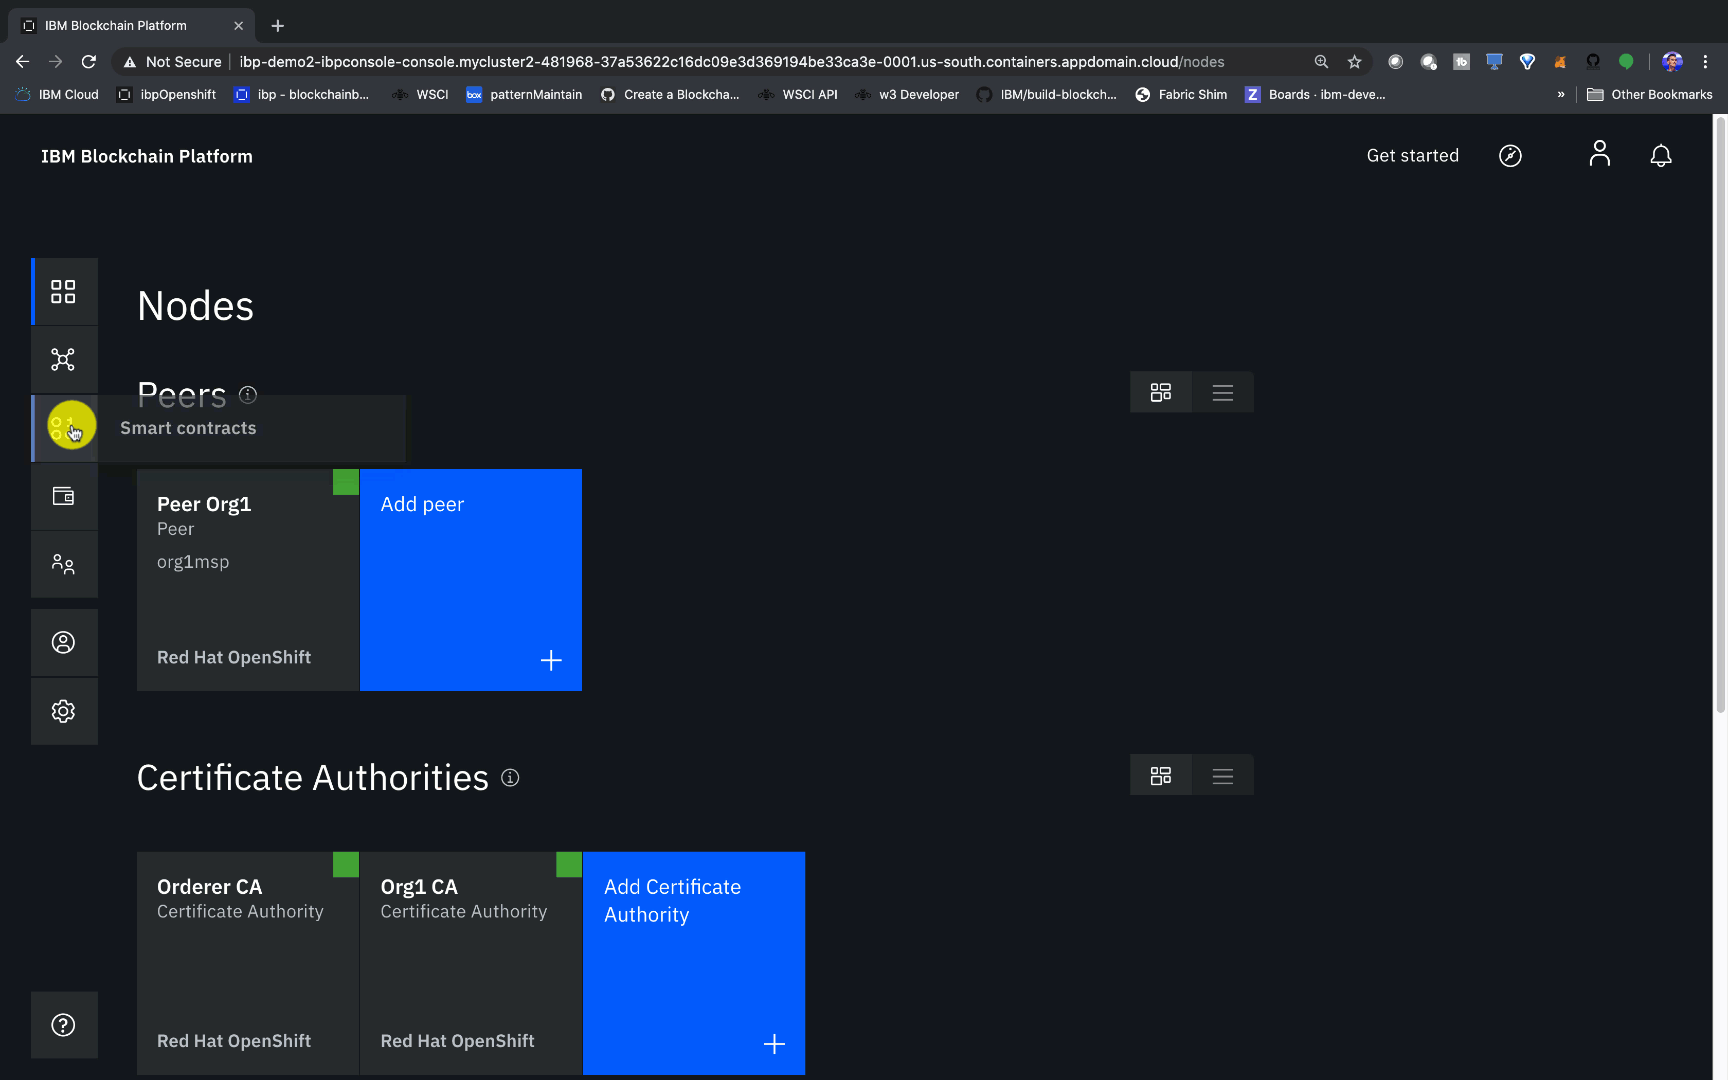Click the plus icon on Add peer tile
Viewport: 1728px width, 1080px height.
pos(551,660)
